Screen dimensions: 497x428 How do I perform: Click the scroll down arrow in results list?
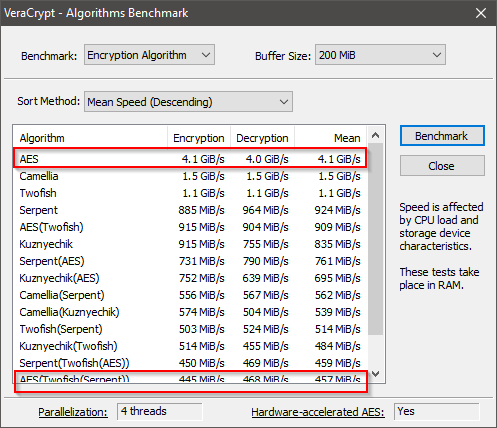[x=376, y=374]
